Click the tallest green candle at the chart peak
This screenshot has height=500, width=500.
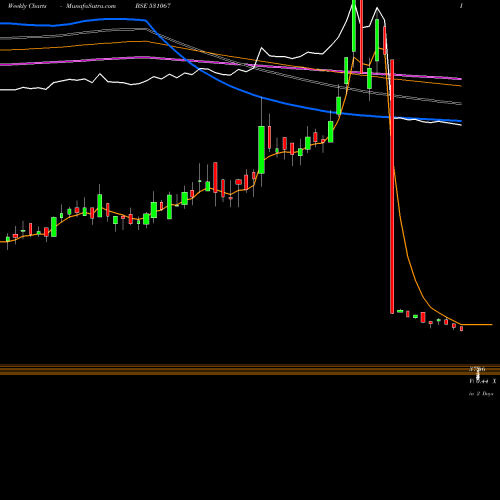point(354,26)
